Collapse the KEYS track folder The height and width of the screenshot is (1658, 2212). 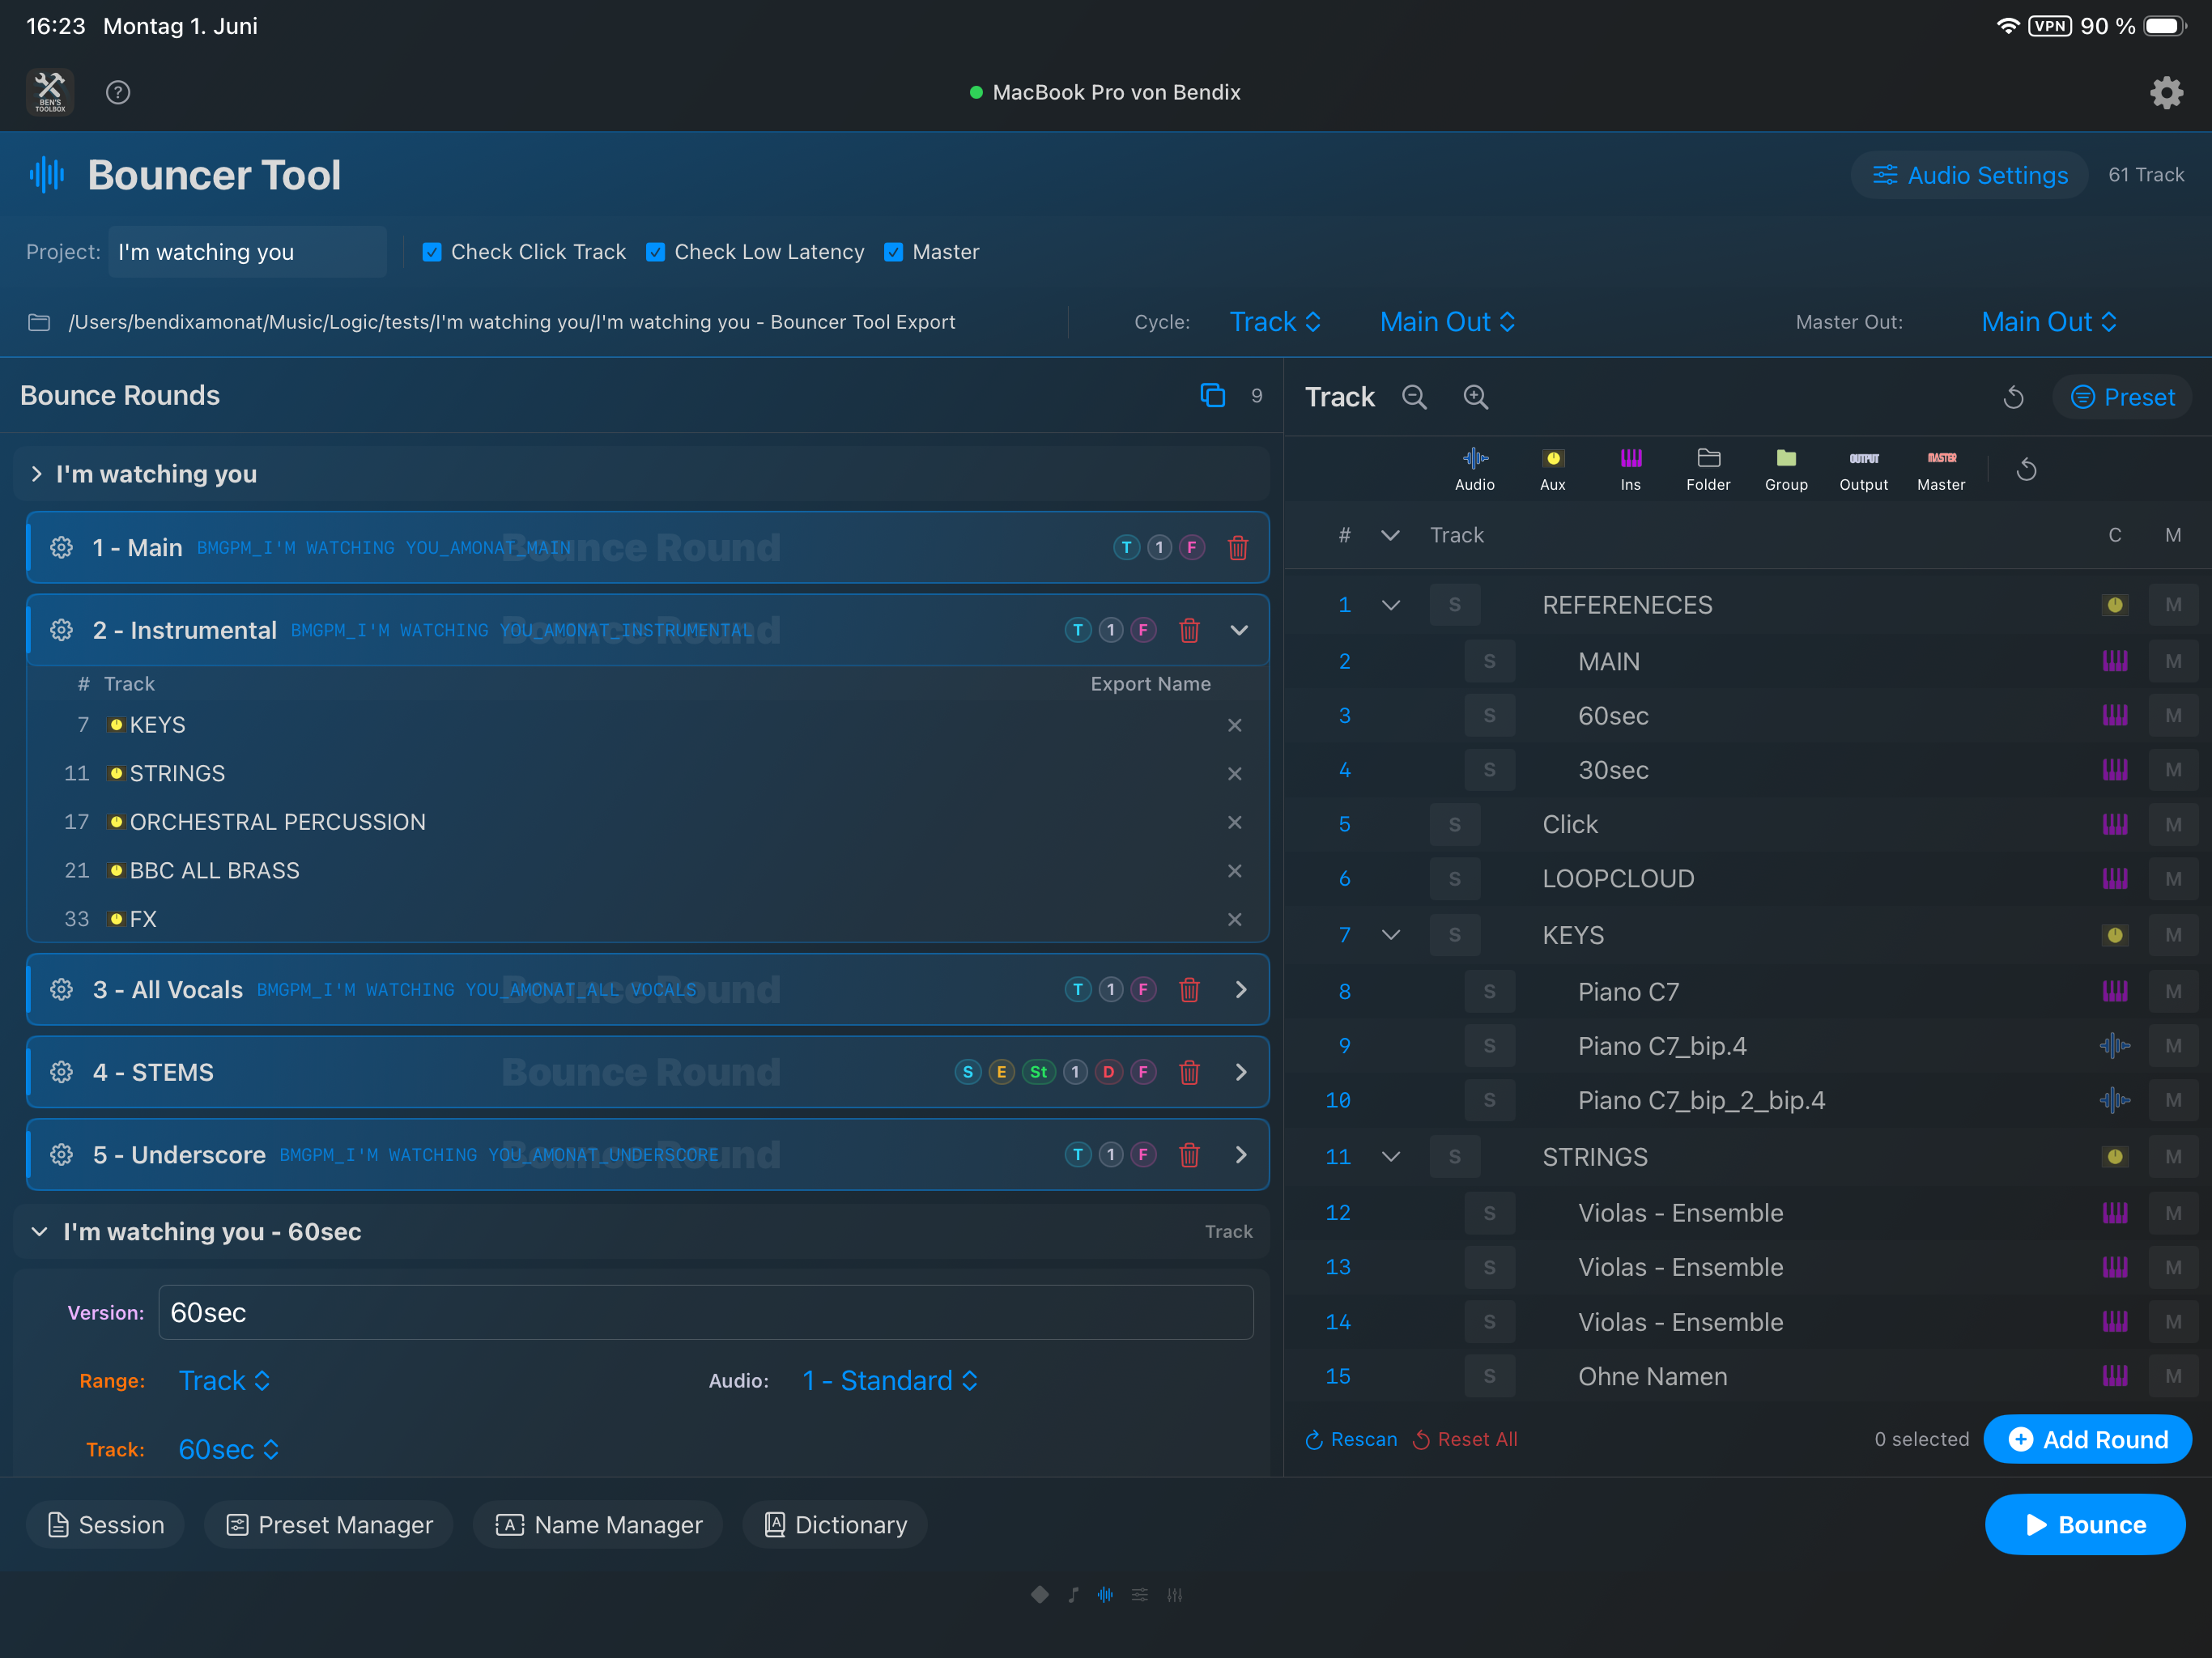[x=1390, y=936]
